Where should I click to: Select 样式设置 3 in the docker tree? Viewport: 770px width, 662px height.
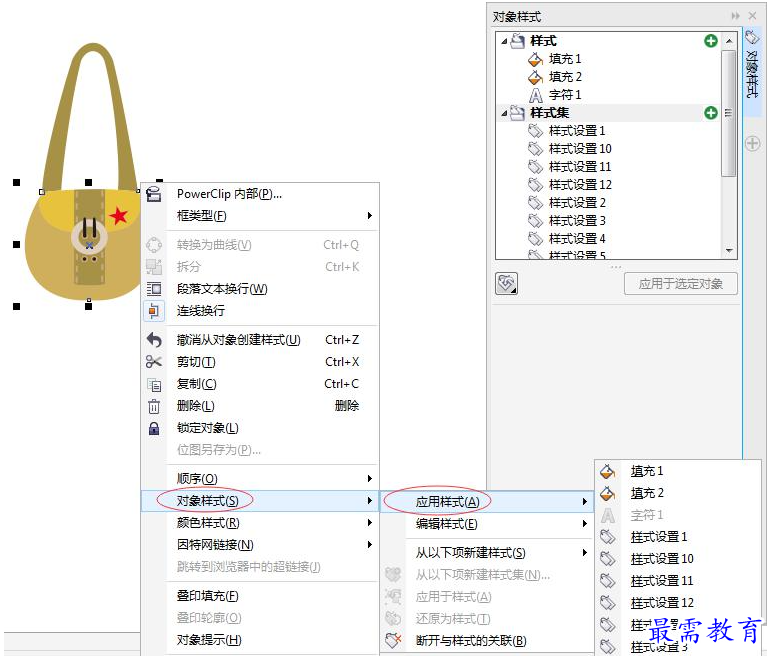(x=577, y=221)
